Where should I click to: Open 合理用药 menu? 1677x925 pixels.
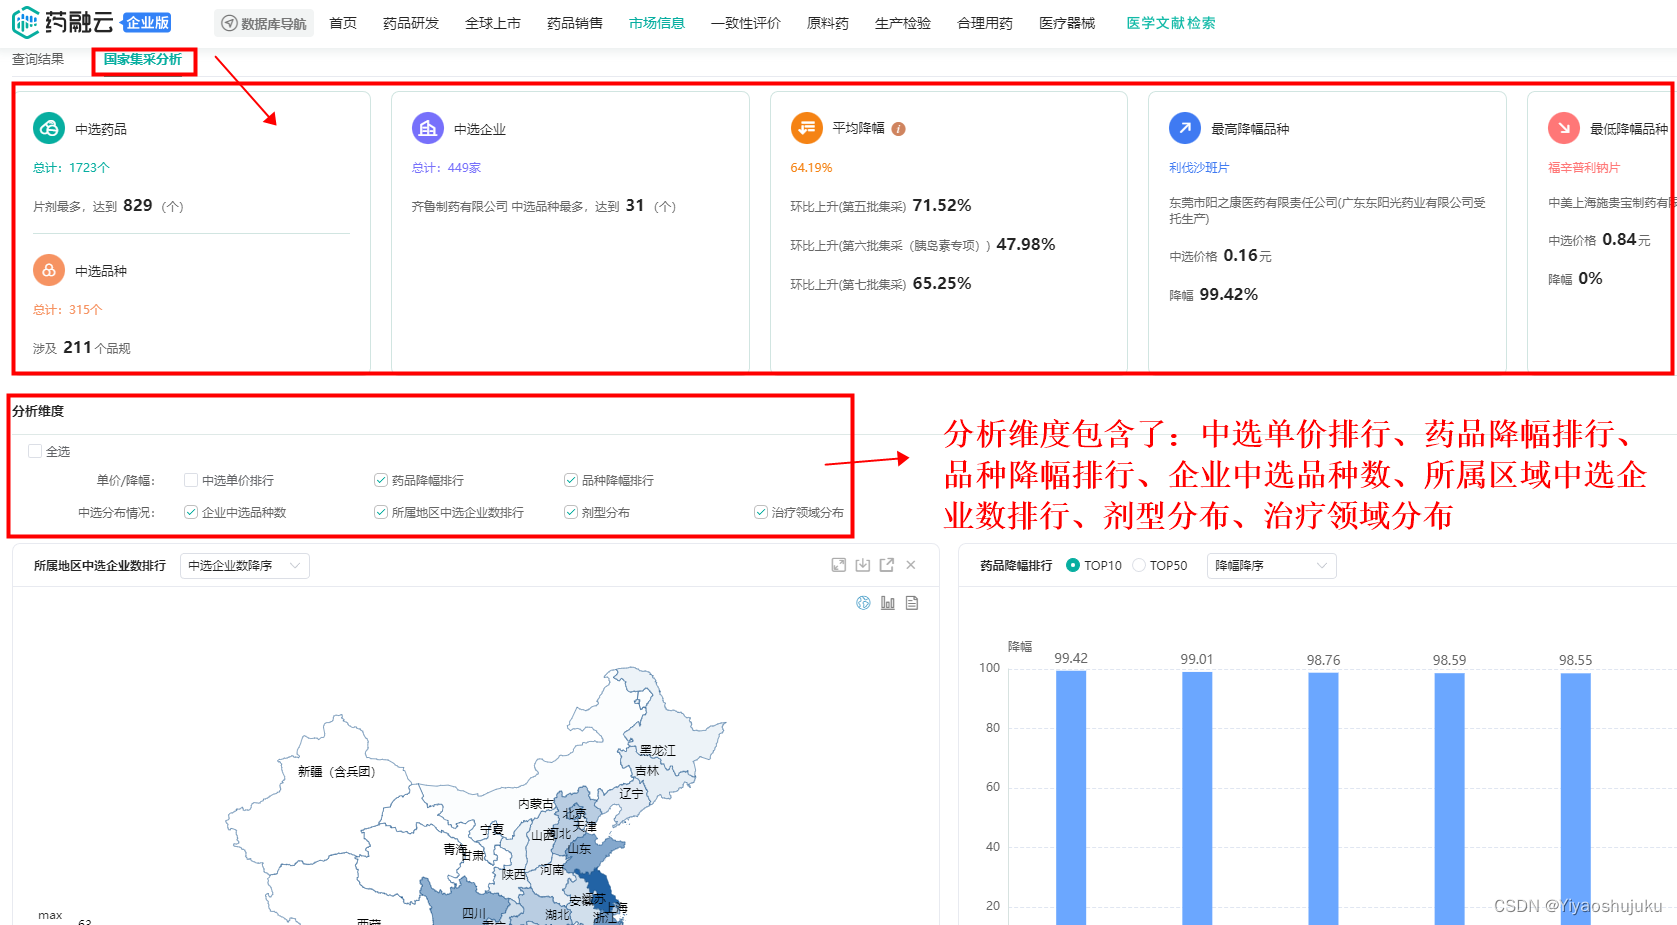pos(985,23)
